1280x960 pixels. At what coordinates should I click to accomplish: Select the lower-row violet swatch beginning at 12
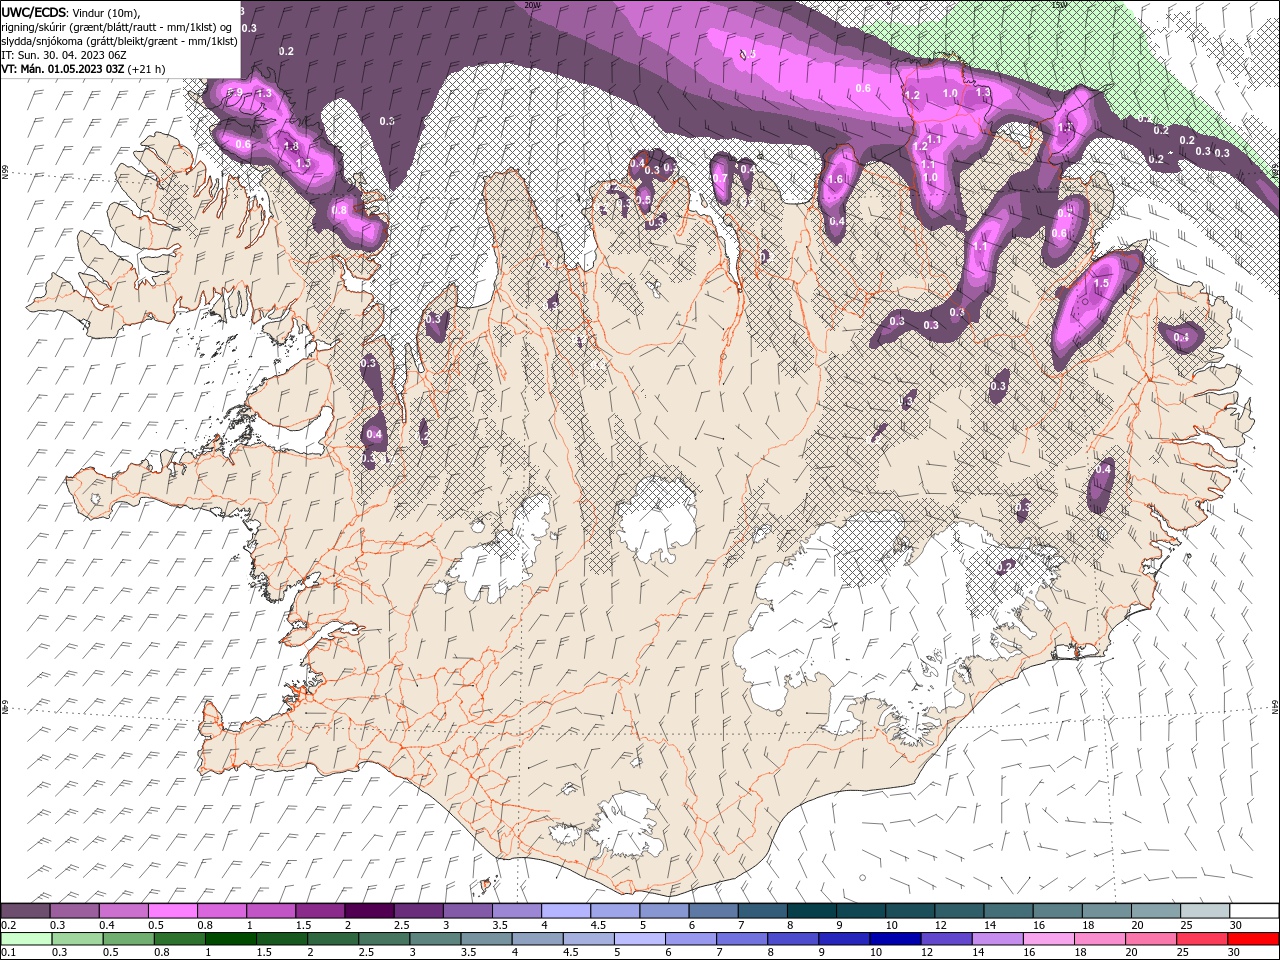946,939
